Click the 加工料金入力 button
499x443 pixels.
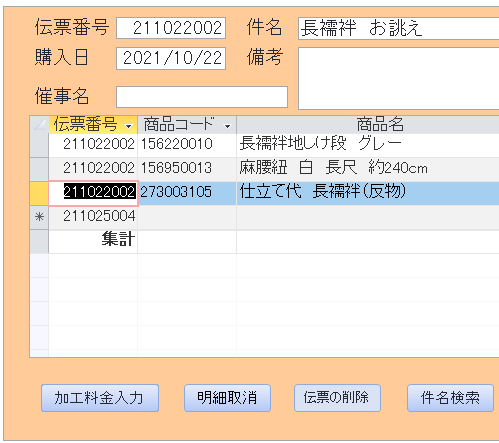[x=100, y=398]
